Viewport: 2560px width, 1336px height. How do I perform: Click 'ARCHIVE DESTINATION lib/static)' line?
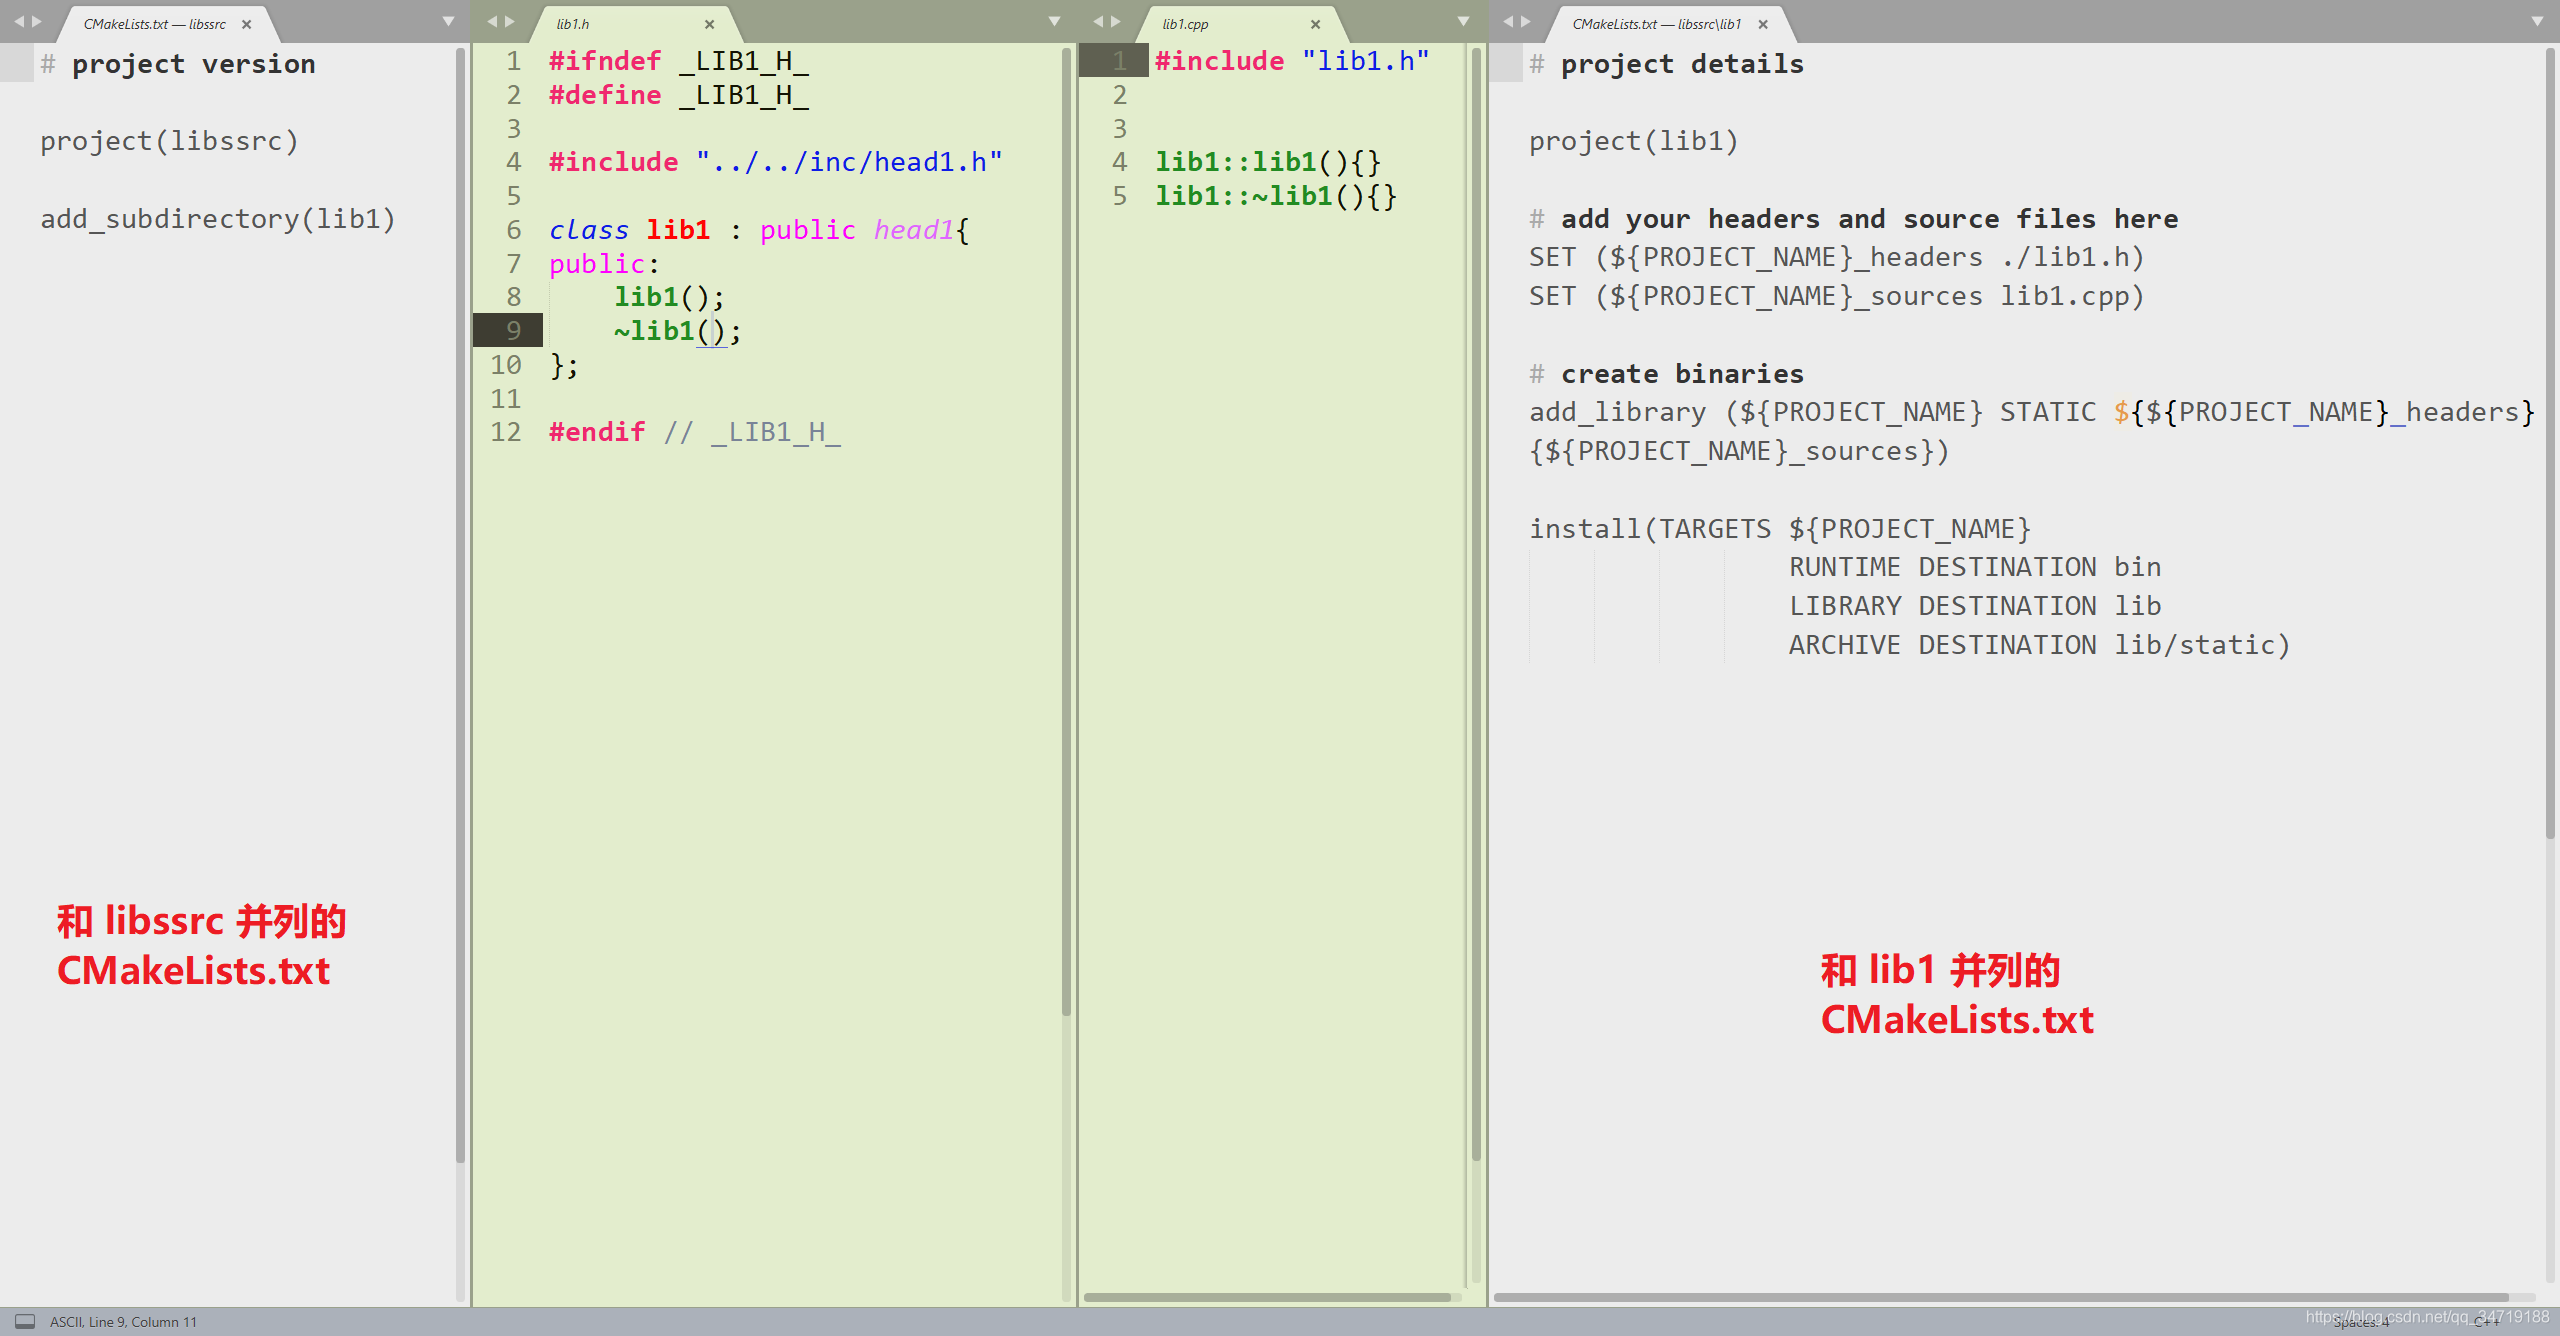point(2040,646)
